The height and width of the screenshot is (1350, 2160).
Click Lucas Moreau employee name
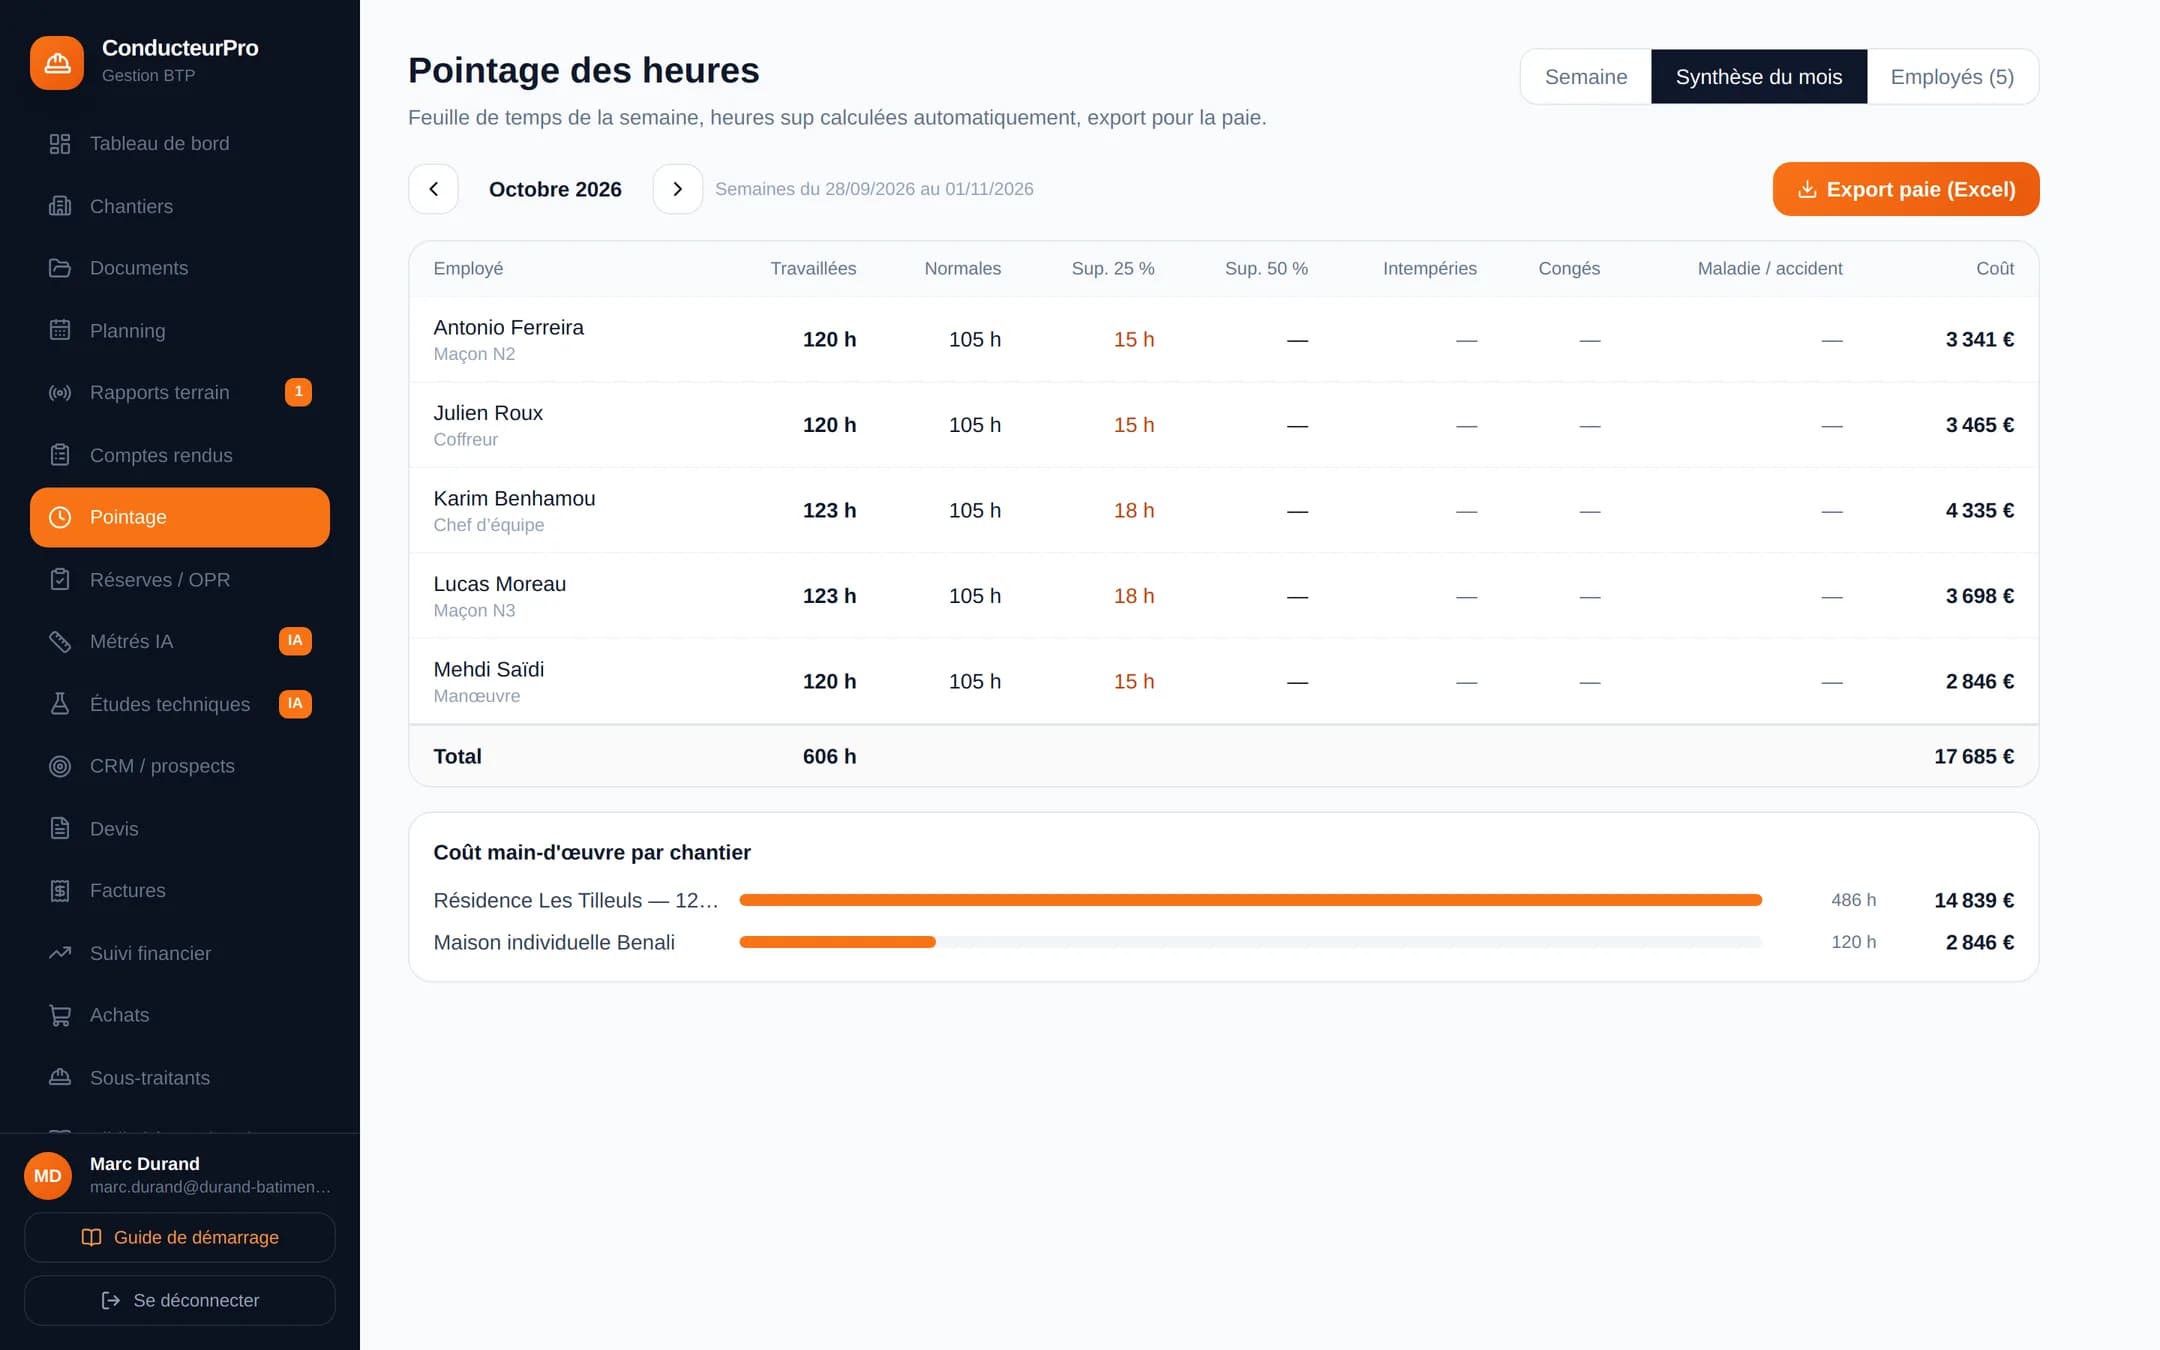[499, 584]
